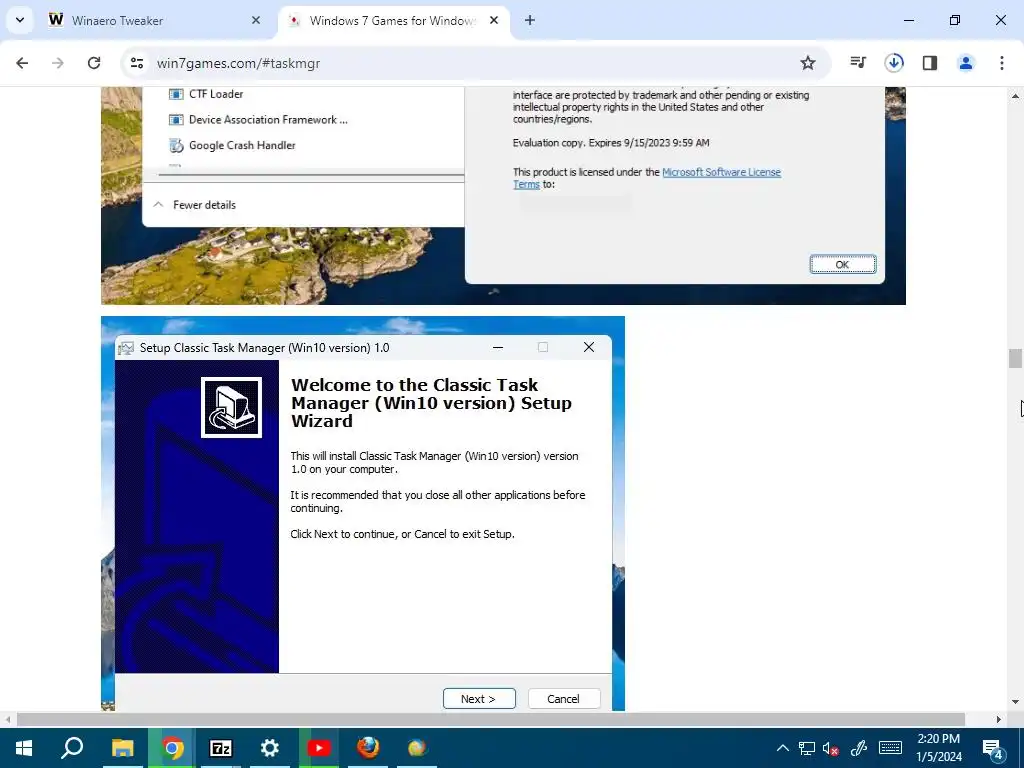Show hidden system tray icons

(x=782, y=748)
